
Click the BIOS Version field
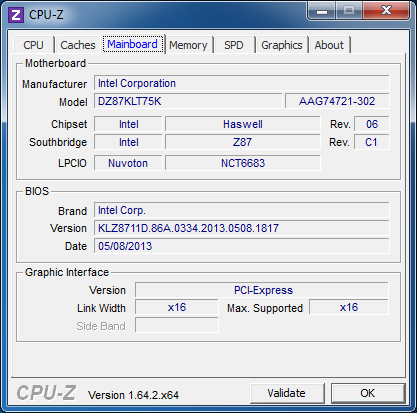click(242, 228)
